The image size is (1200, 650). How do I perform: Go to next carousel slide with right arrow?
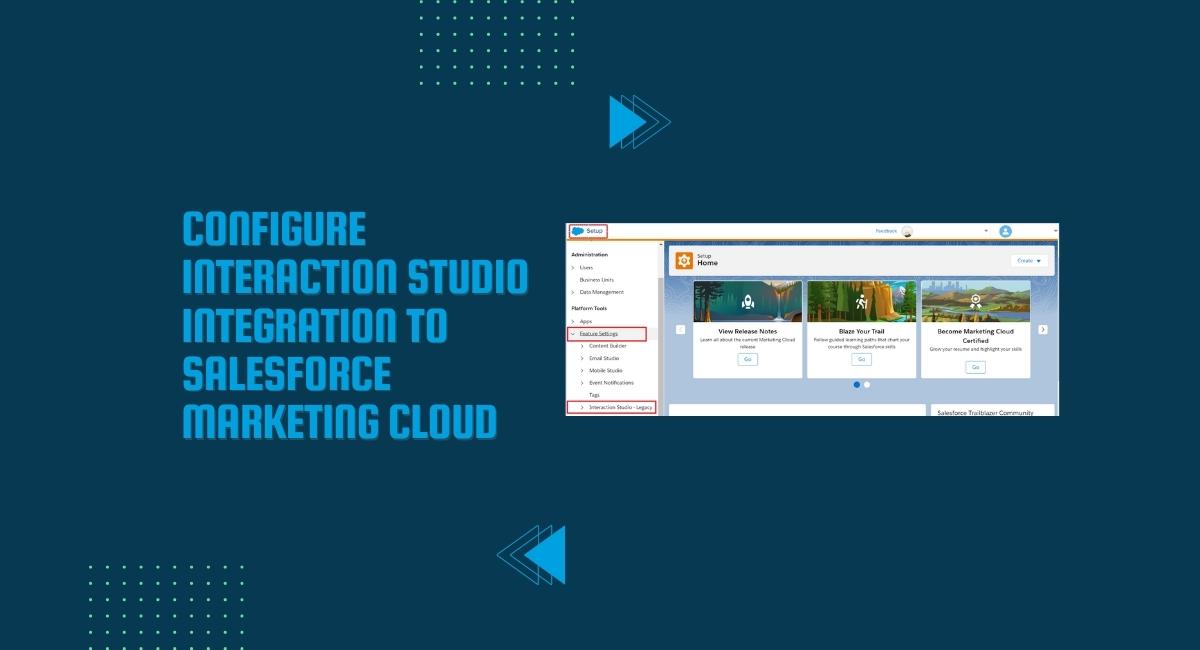1043,329
